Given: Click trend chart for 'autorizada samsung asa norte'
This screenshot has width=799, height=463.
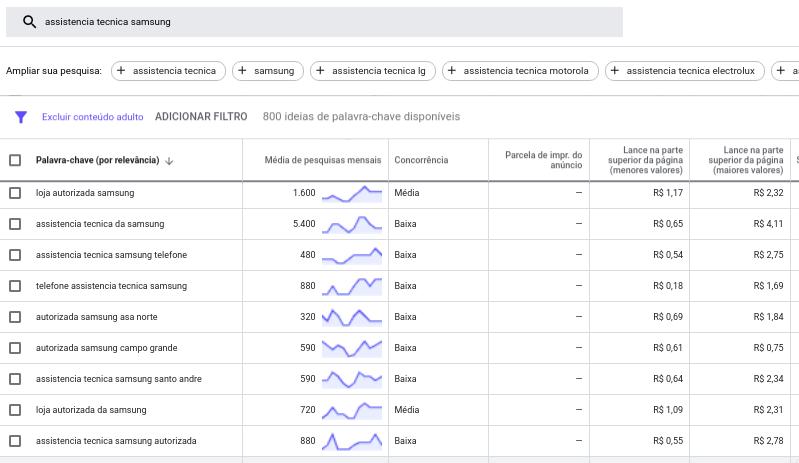Looking at the screenshot, I should click(x=352, y=317).
